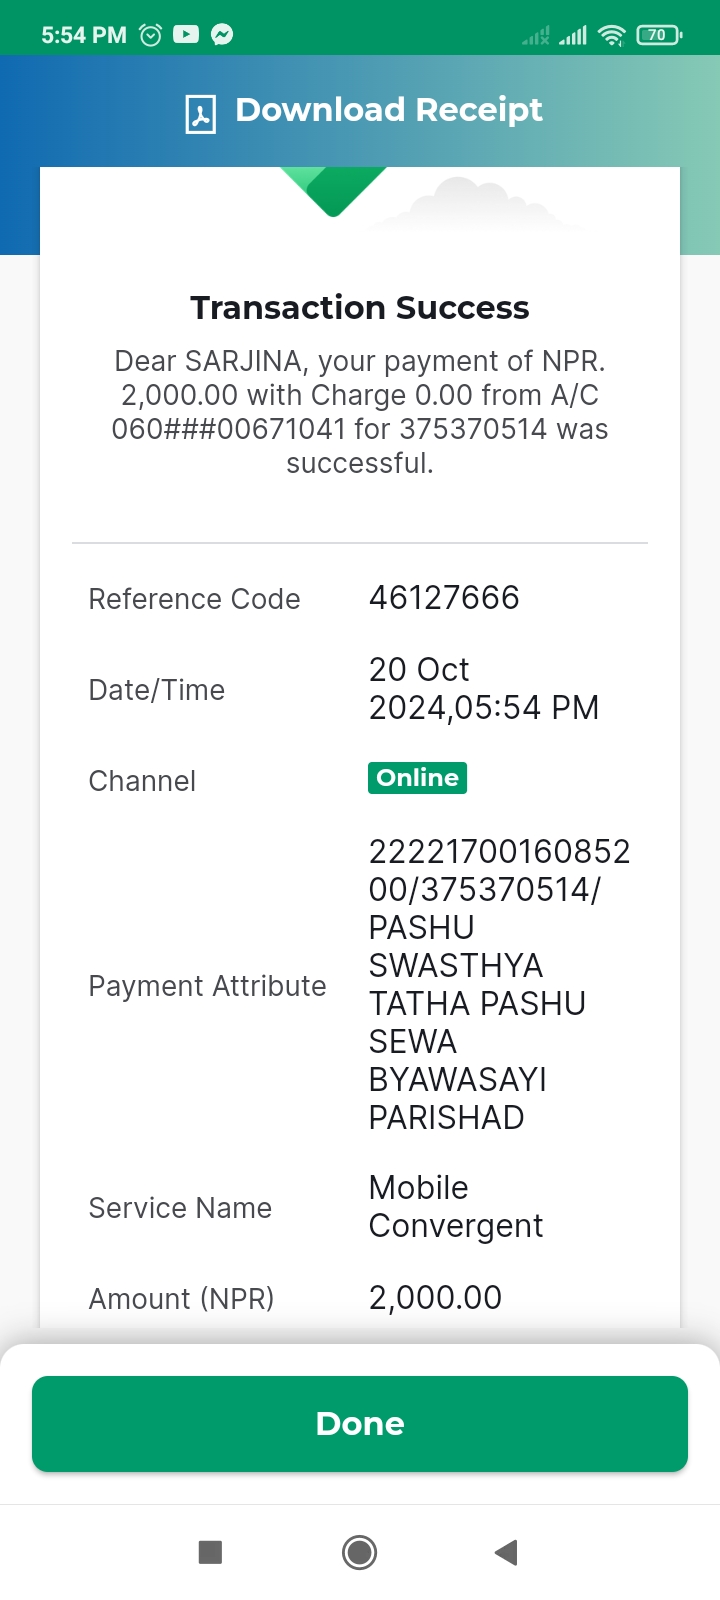The height and width of the screenshot is (1600, 720).
Task: Tap the green Online channel badge
Action: click(x=418, y=778)
